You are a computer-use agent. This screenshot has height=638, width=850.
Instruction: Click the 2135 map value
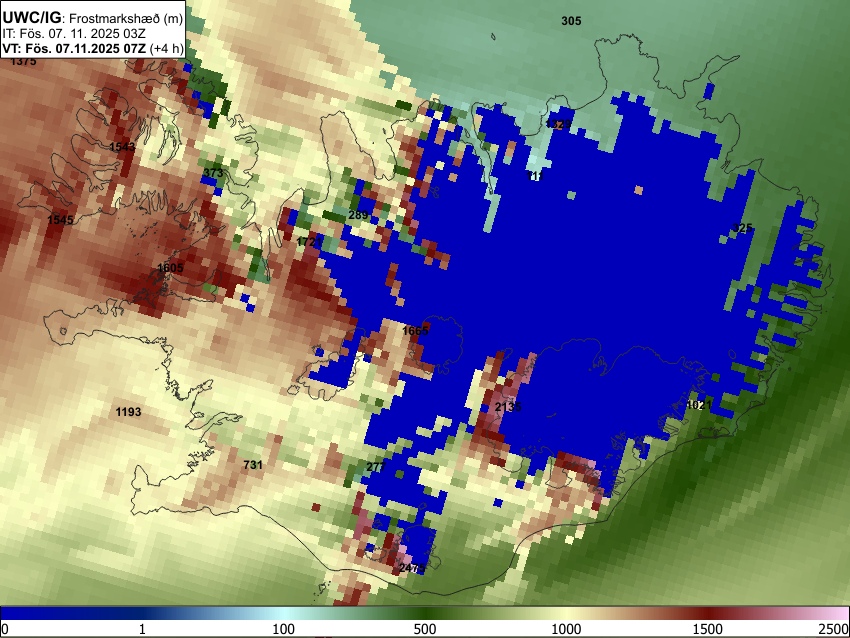click(x=508, y=407)
